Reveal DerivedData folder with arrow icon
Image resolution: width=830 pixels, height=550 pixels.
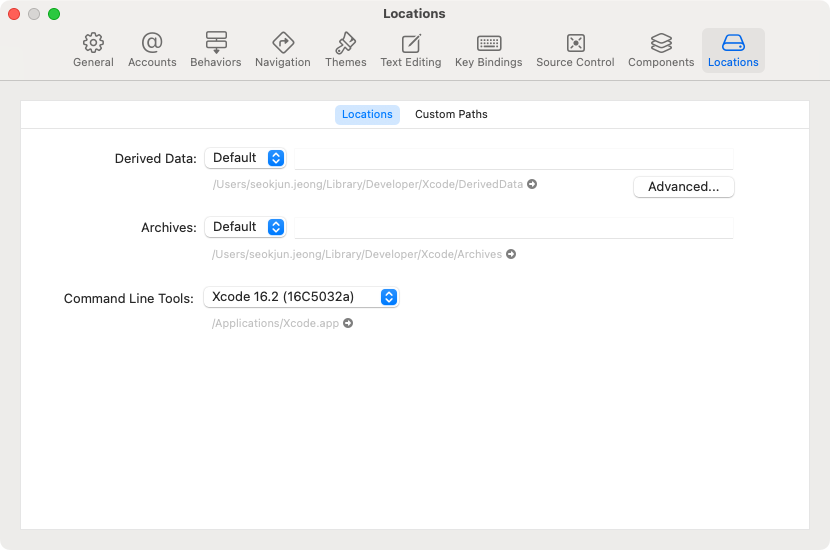(x=532, y=184)
